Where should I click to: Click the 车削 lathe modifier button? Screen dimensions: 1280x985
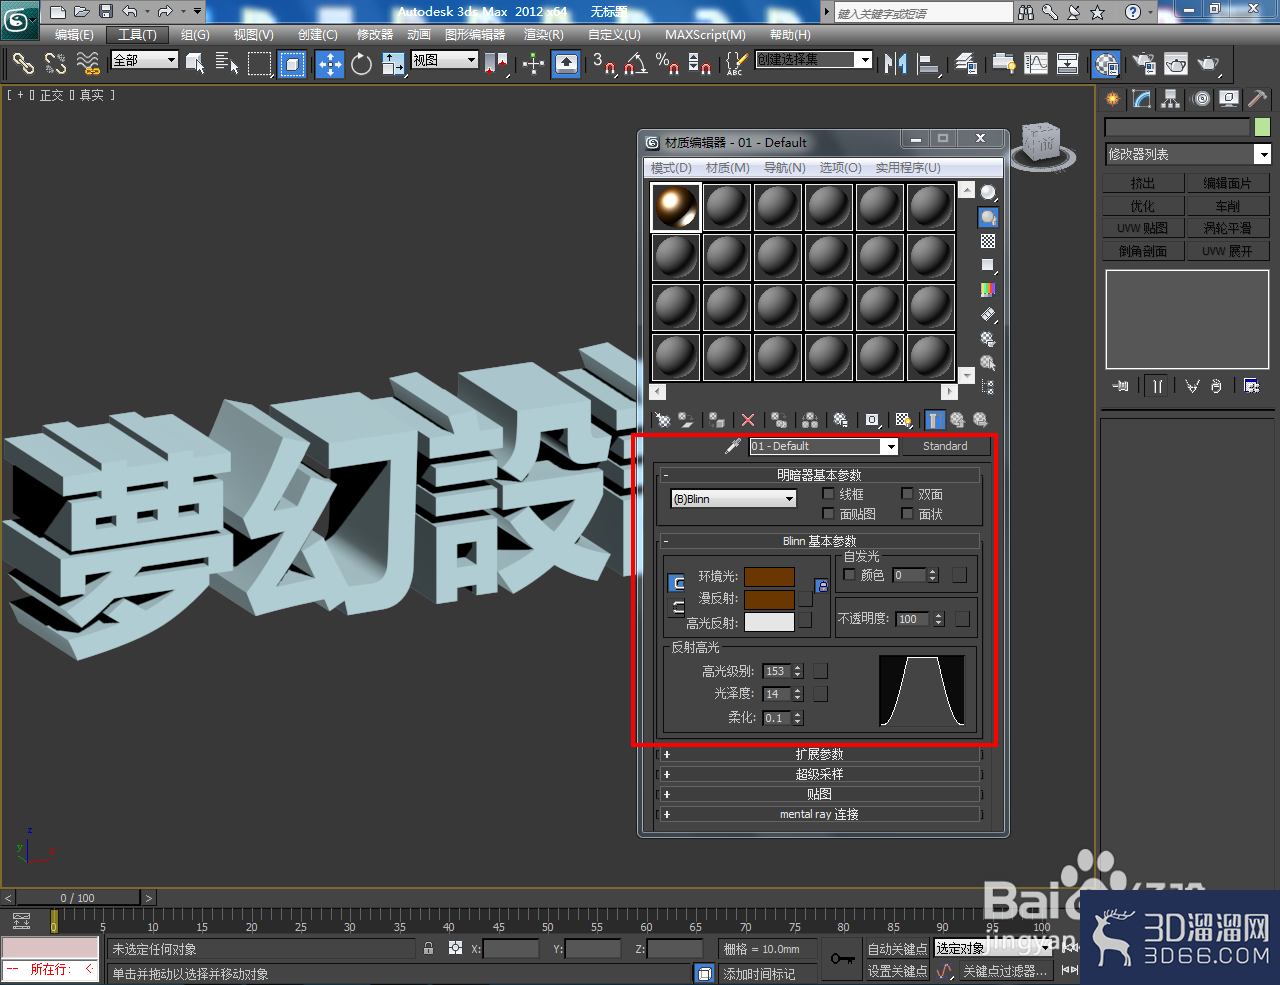pyautogui.click(x=1228, y=205)
